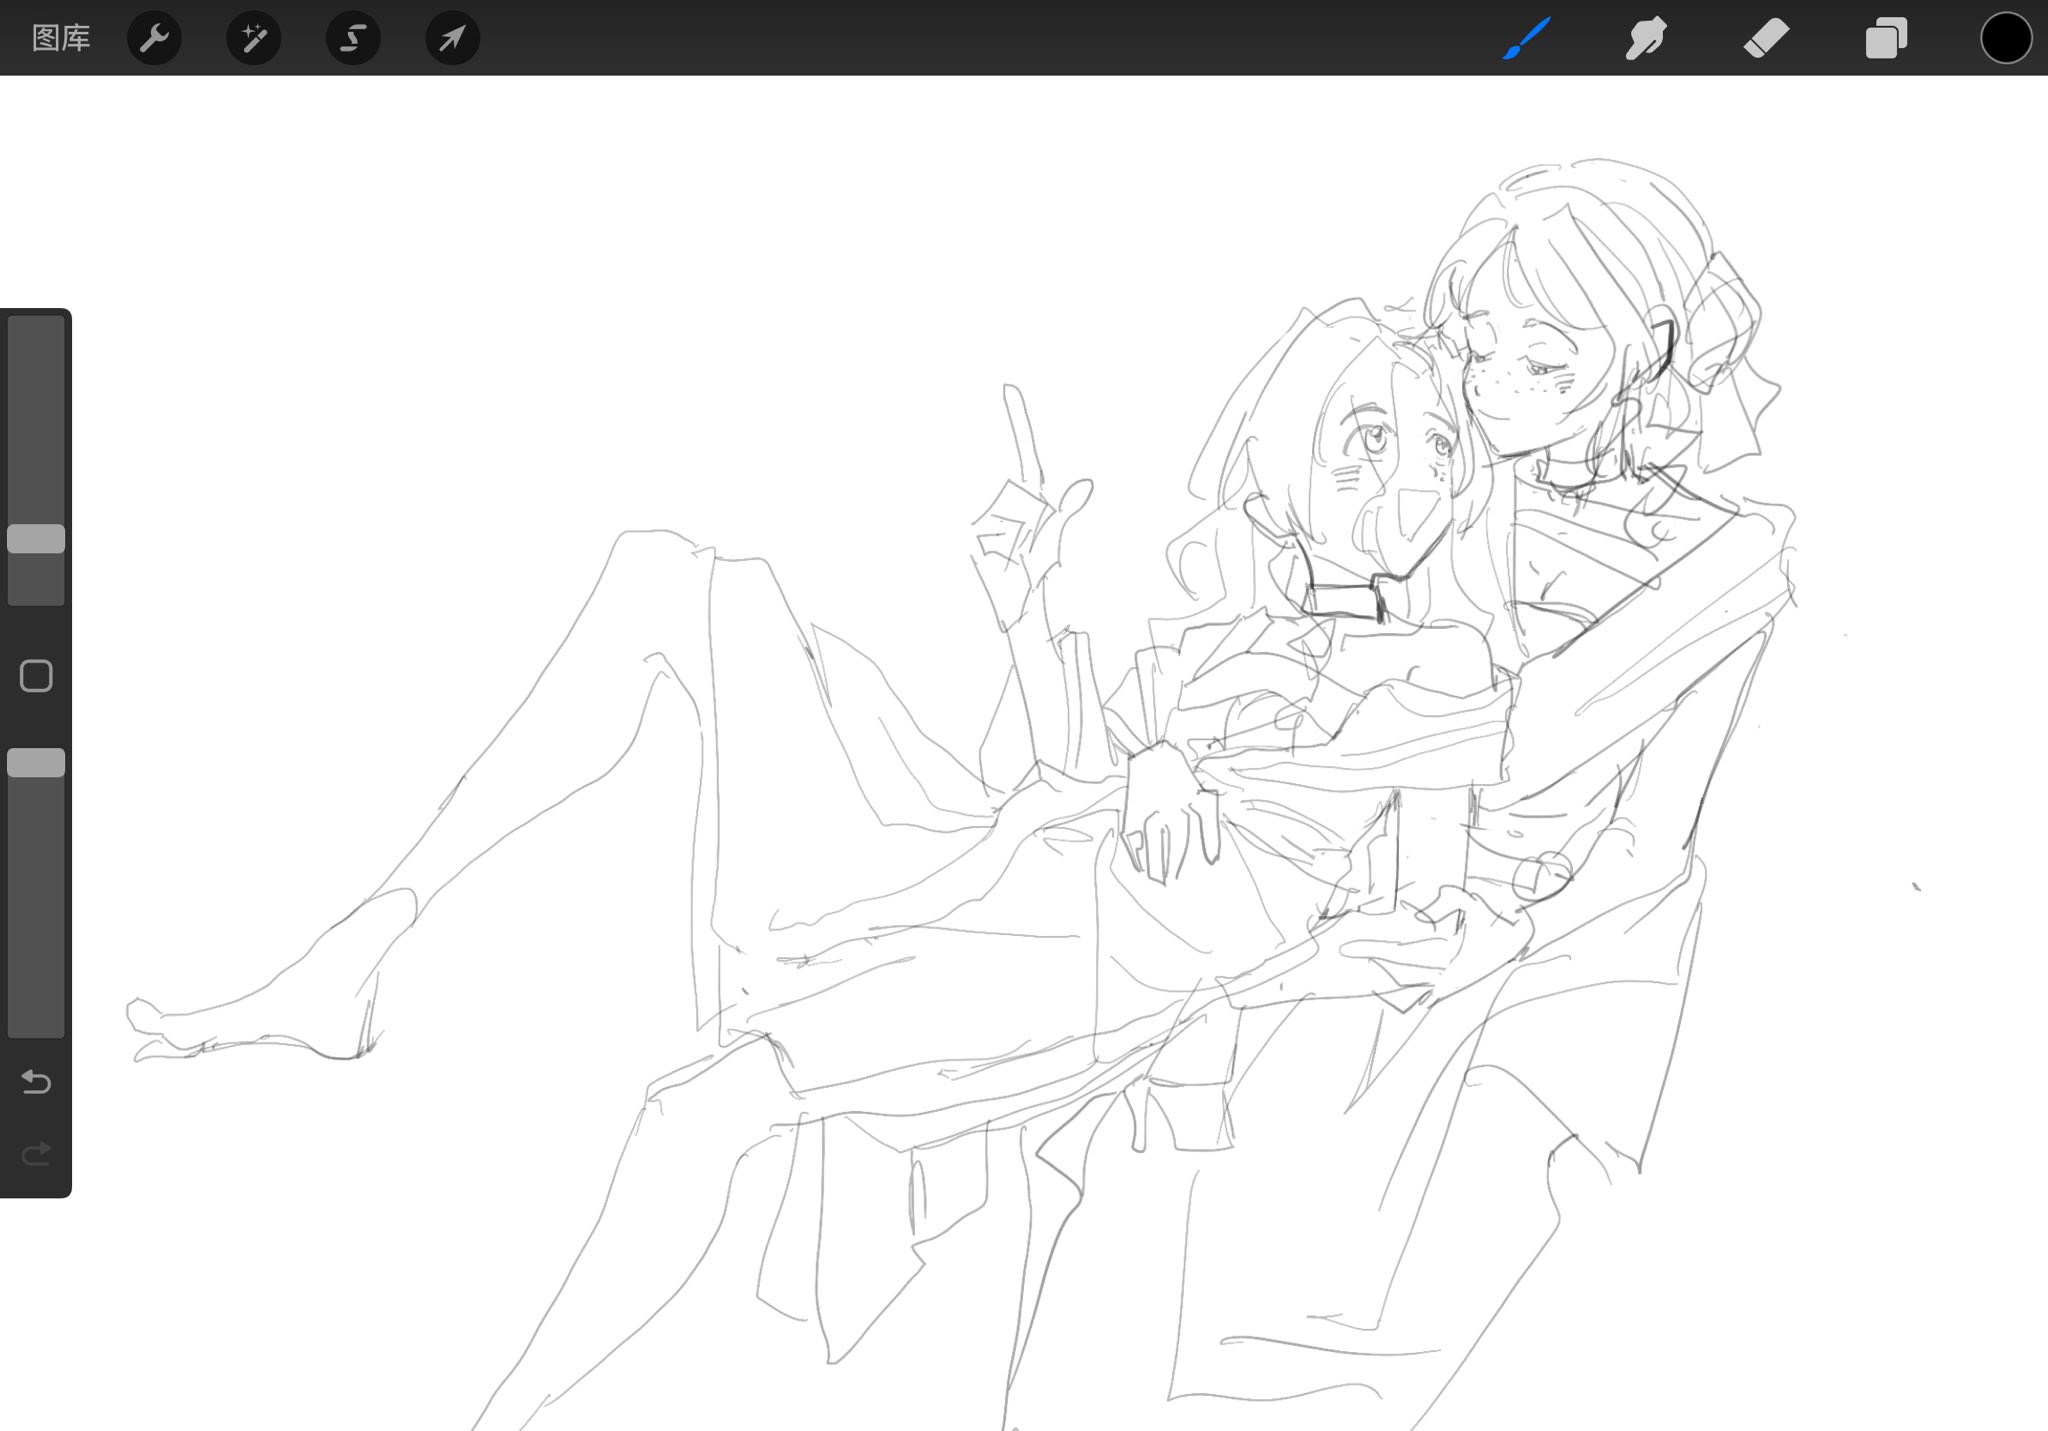Activate the Transform arrow tool
This screenshot has height=1431, width=2048.
(x=452, y=38)
